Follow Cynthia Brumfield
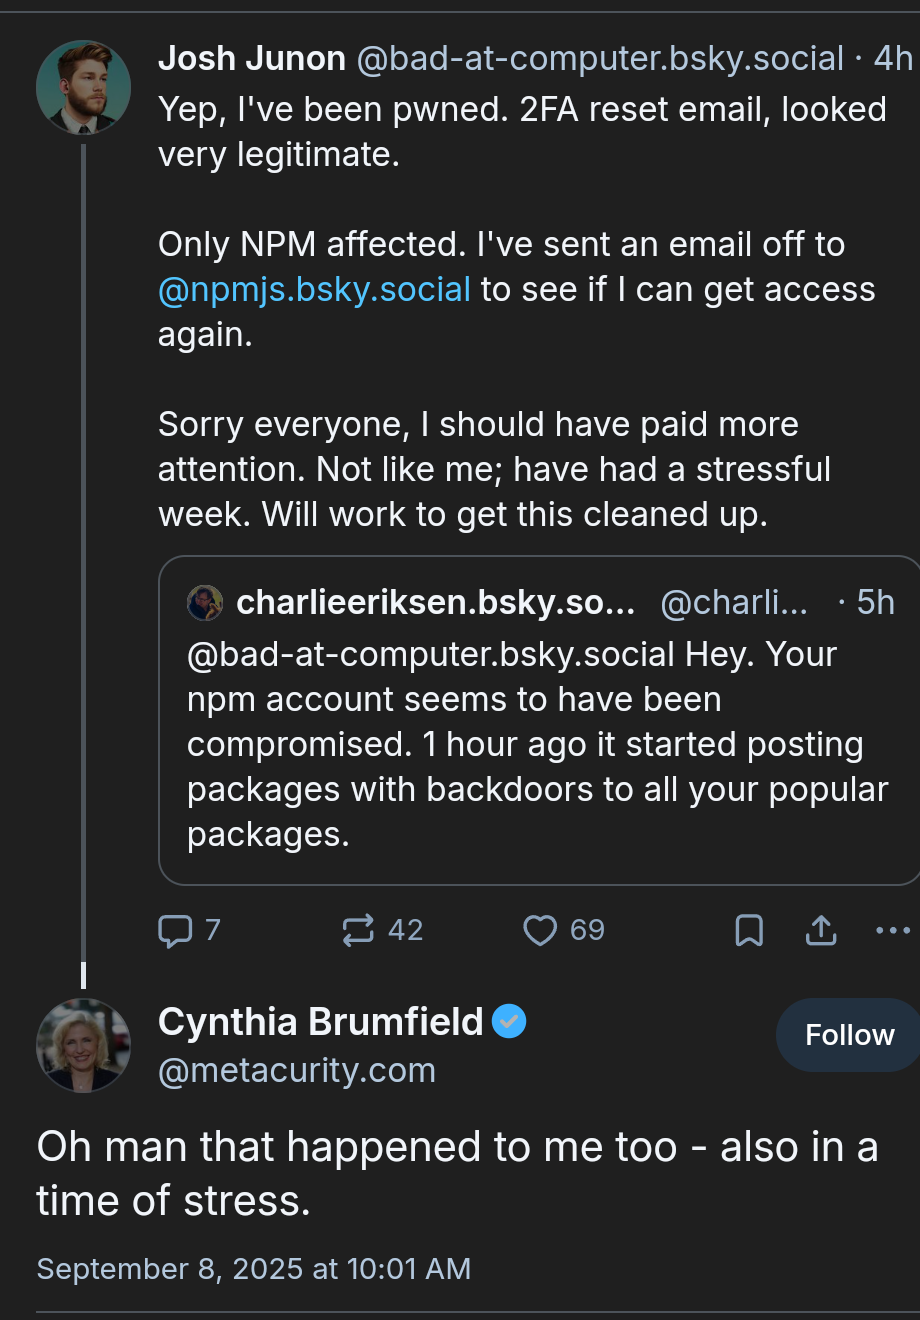920x1320 pixels. (x=849, y=1035)
